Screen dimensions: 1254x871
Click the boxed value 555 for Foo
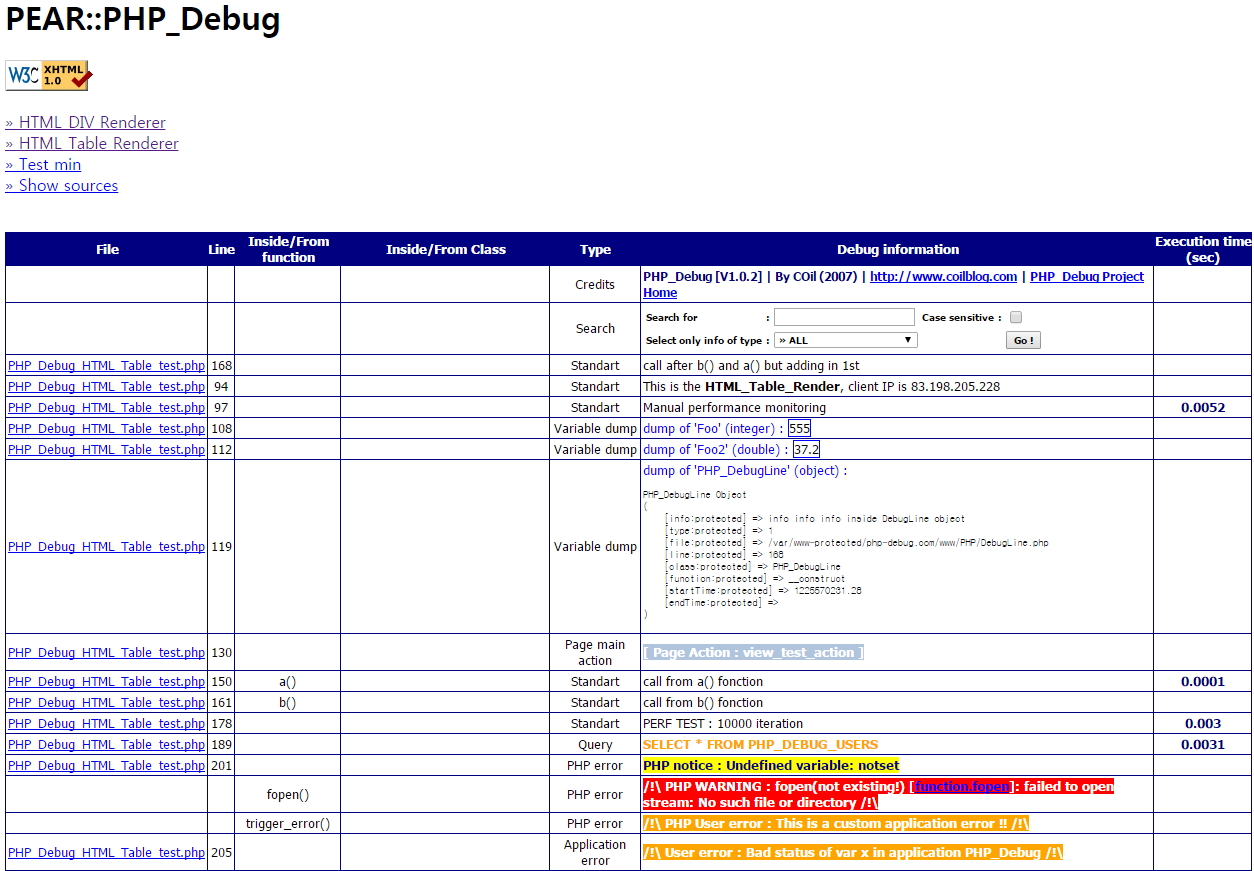click(x=799, y=429)
